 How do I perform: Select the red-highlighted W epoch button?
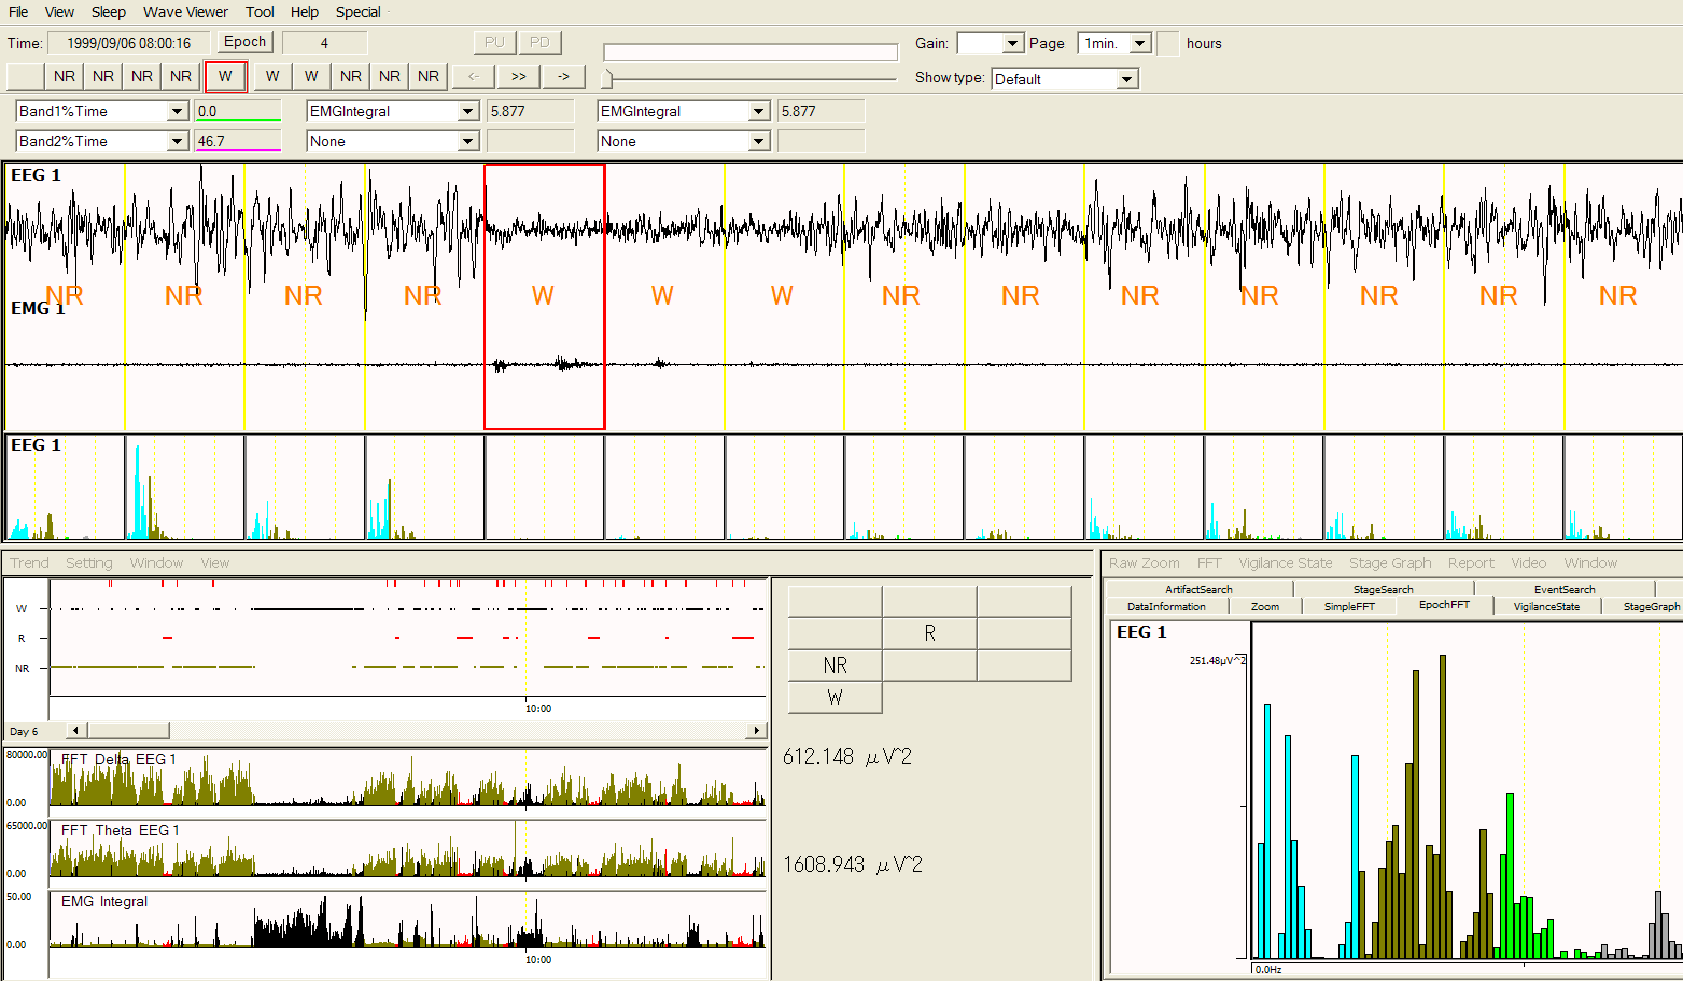226,76
